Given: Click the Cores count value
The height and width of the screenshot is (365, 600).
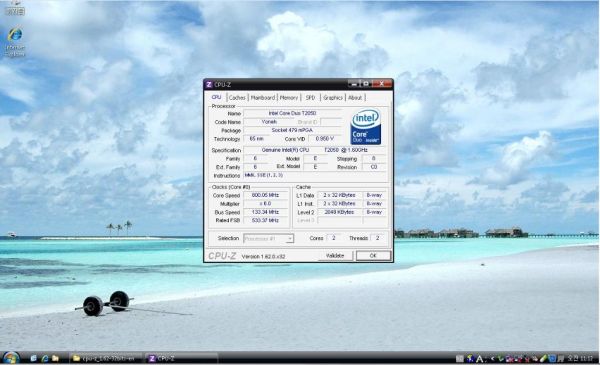Looking at the screenshot, I should 333,238.
